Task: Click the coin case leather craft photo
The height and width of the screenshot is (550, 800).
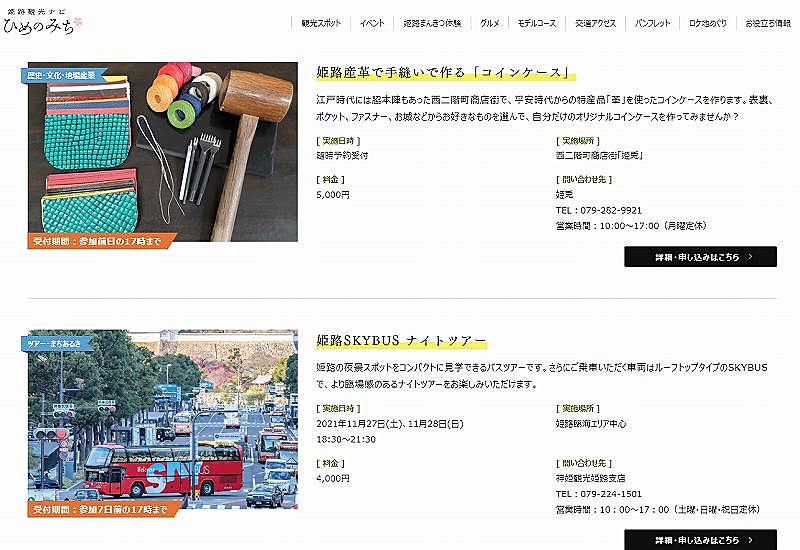Action: (163, 152)
